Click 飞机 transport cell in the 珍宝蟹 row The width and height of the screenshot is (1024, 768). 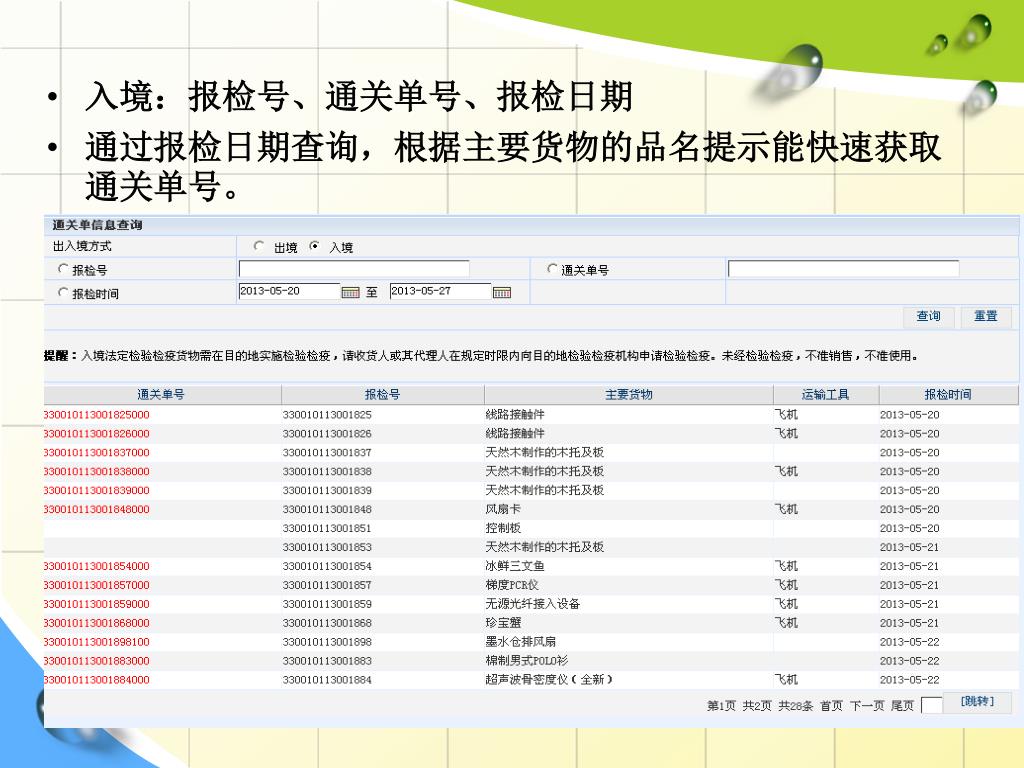(786, 623)
